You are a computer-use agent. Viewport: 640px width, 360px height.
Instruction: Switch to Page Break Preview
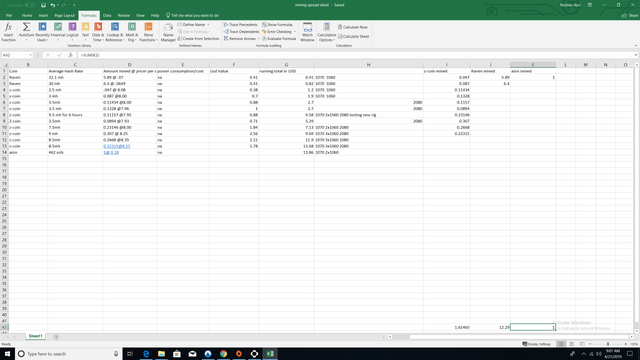tap(582, 344)
